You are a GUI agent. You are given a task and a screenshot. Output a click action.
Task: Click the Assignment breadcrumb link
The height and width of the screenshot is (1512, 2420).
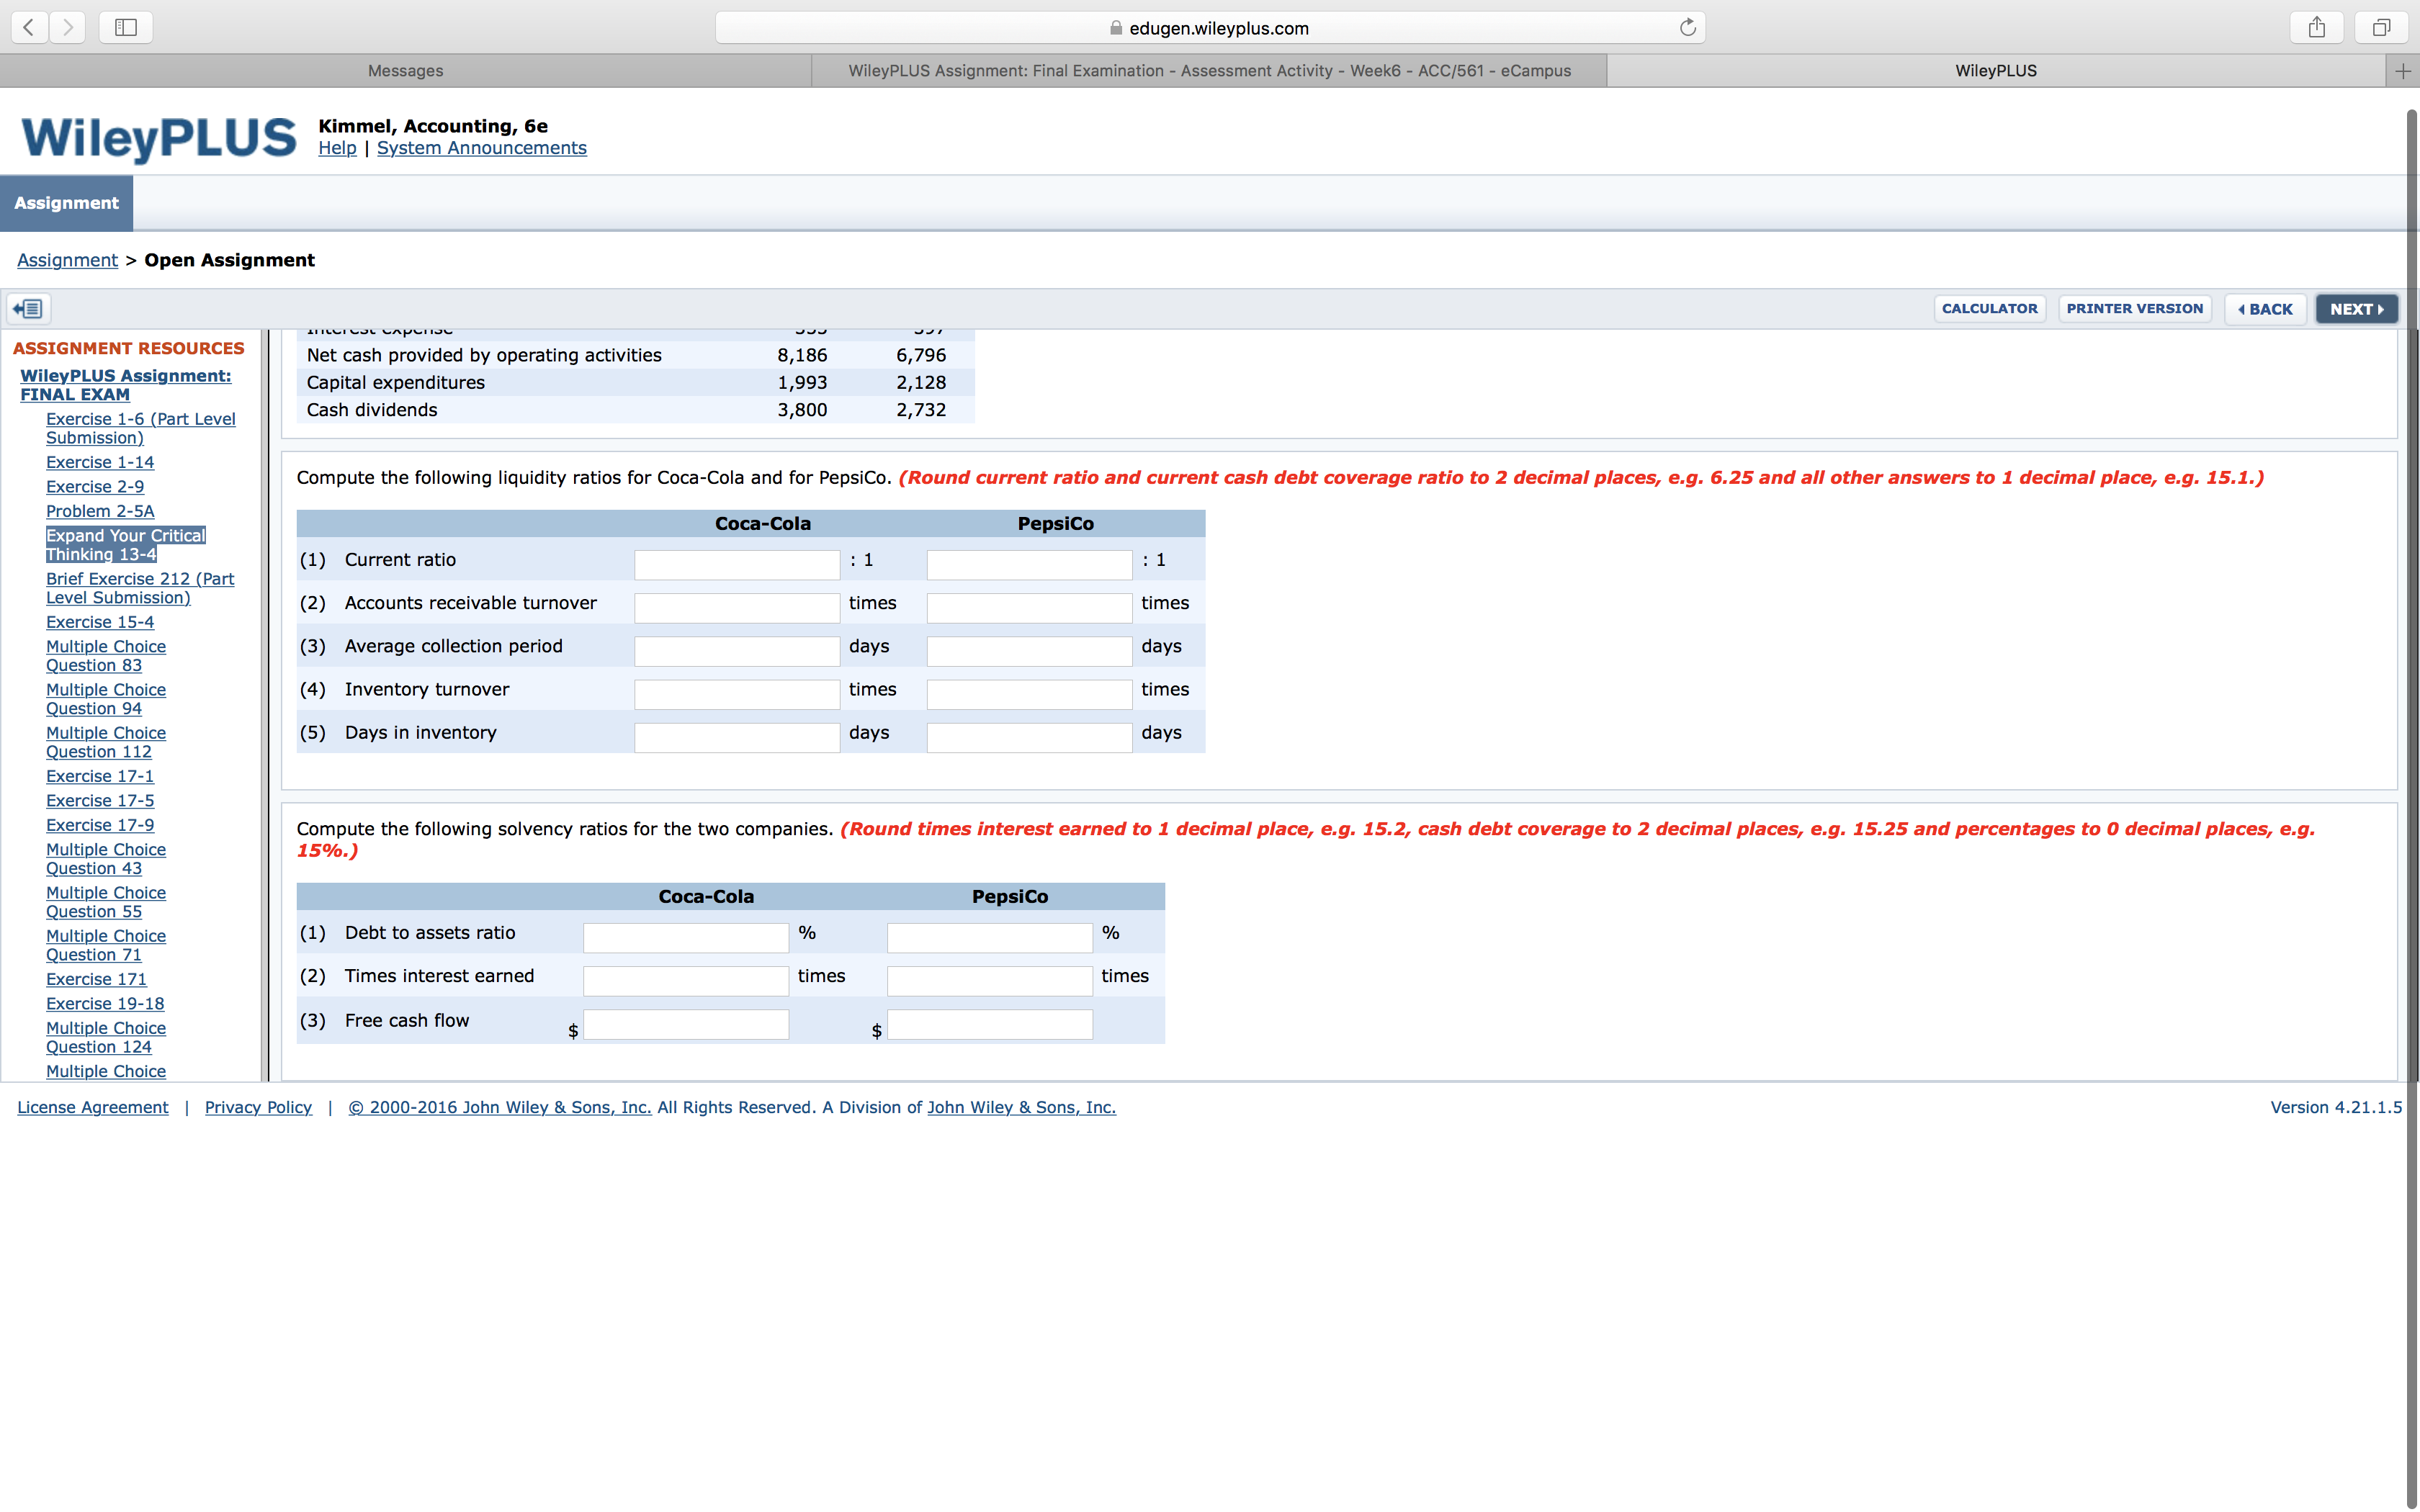click(x=67, y=260)
